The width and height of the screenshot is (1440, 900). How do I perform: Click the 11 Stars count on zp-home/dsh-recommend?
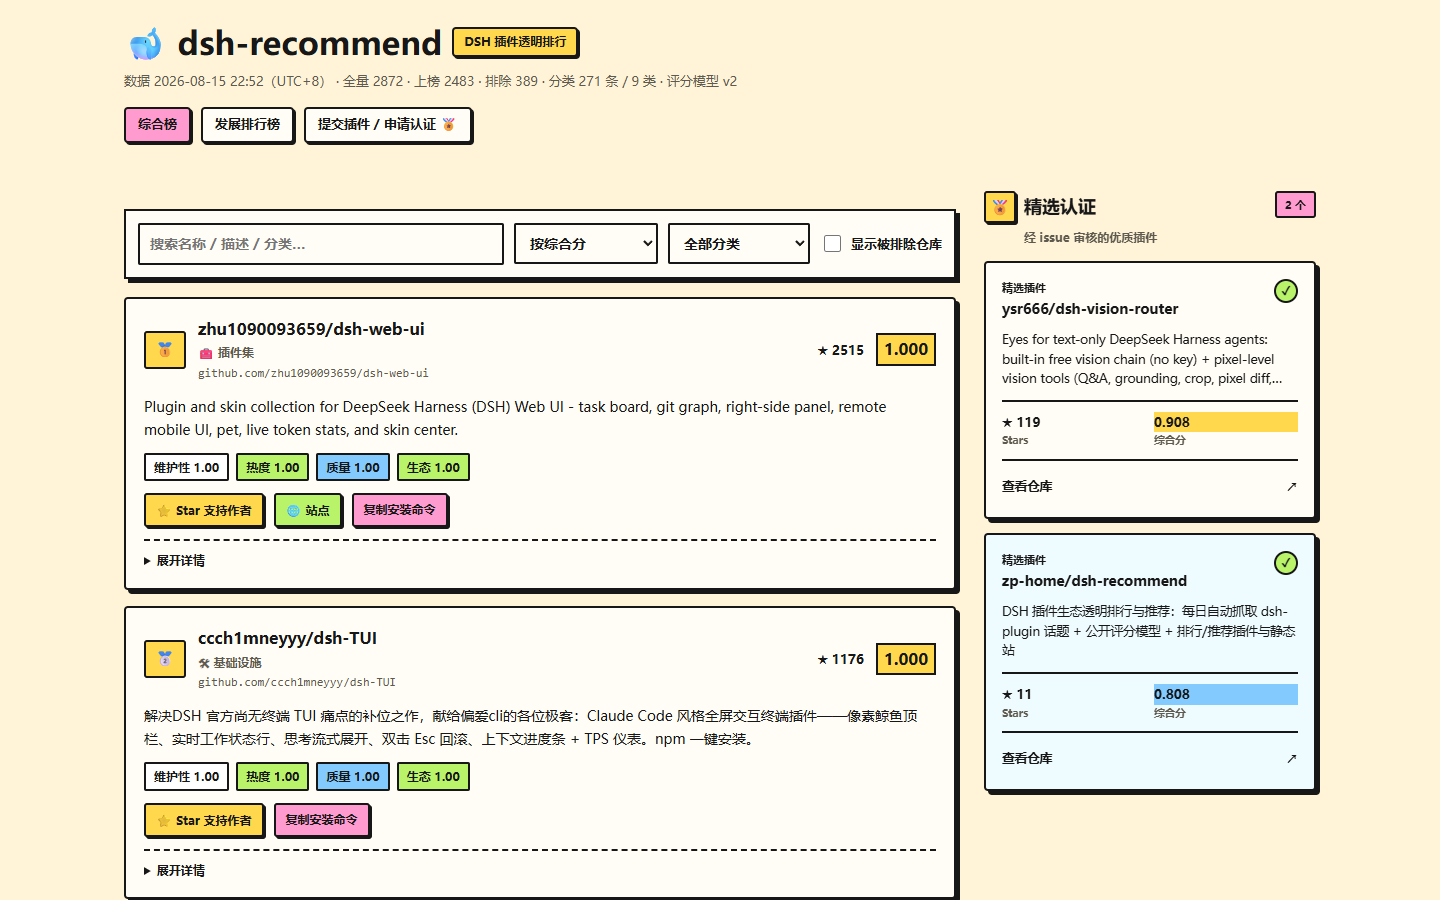click(1017, 694)
